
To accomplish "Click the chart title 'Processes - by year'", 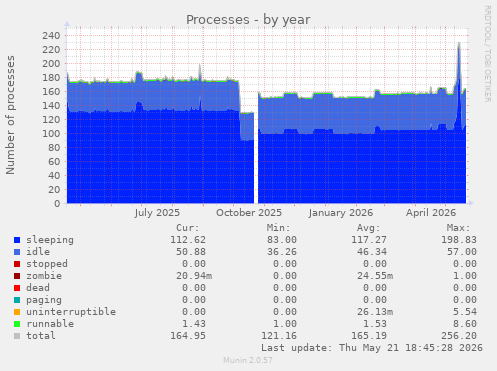I will 248,20.
